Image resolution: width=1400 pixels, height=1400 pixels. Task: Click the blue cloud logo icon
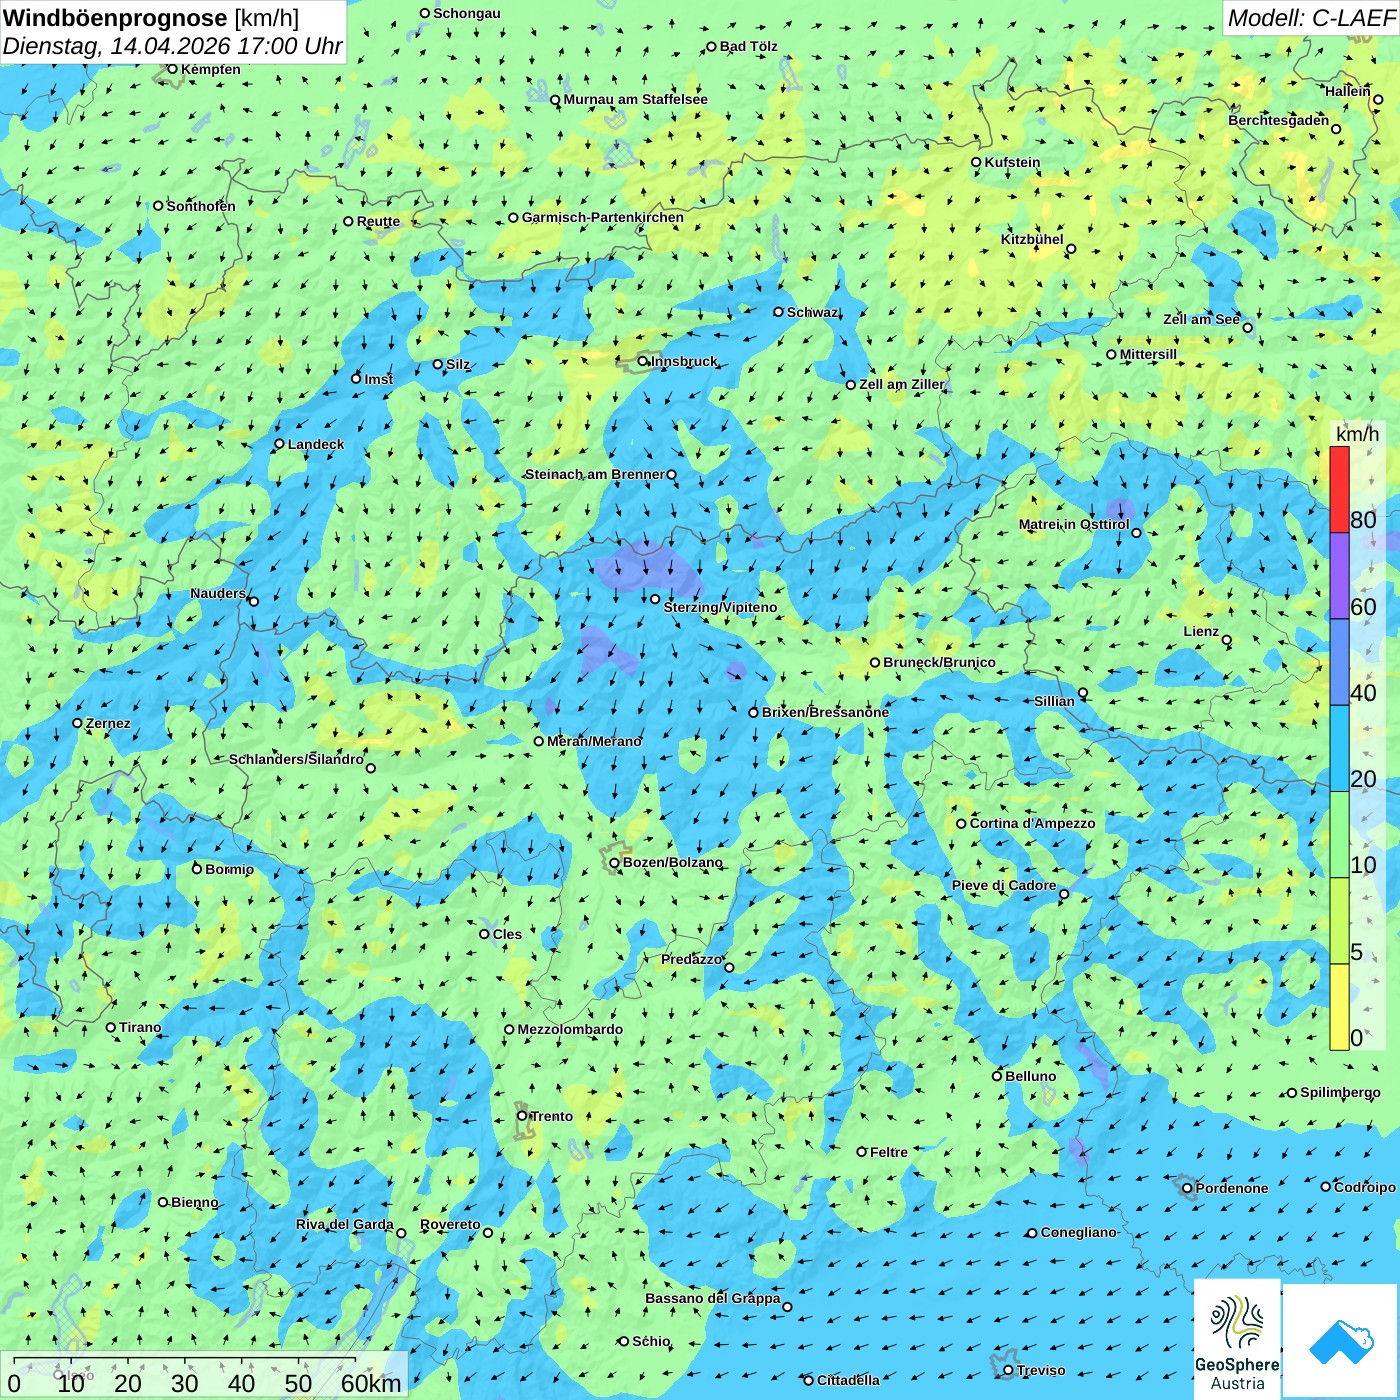pos(1341,1341)
